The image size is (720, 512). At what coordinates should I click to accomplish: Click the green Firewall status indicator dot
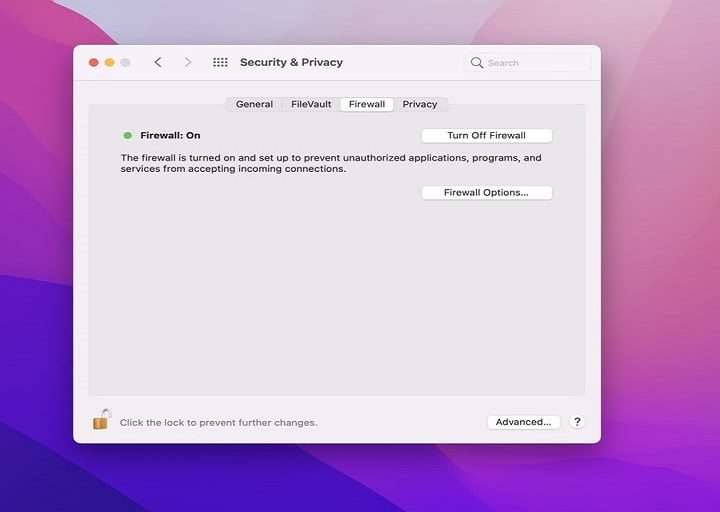127,135
